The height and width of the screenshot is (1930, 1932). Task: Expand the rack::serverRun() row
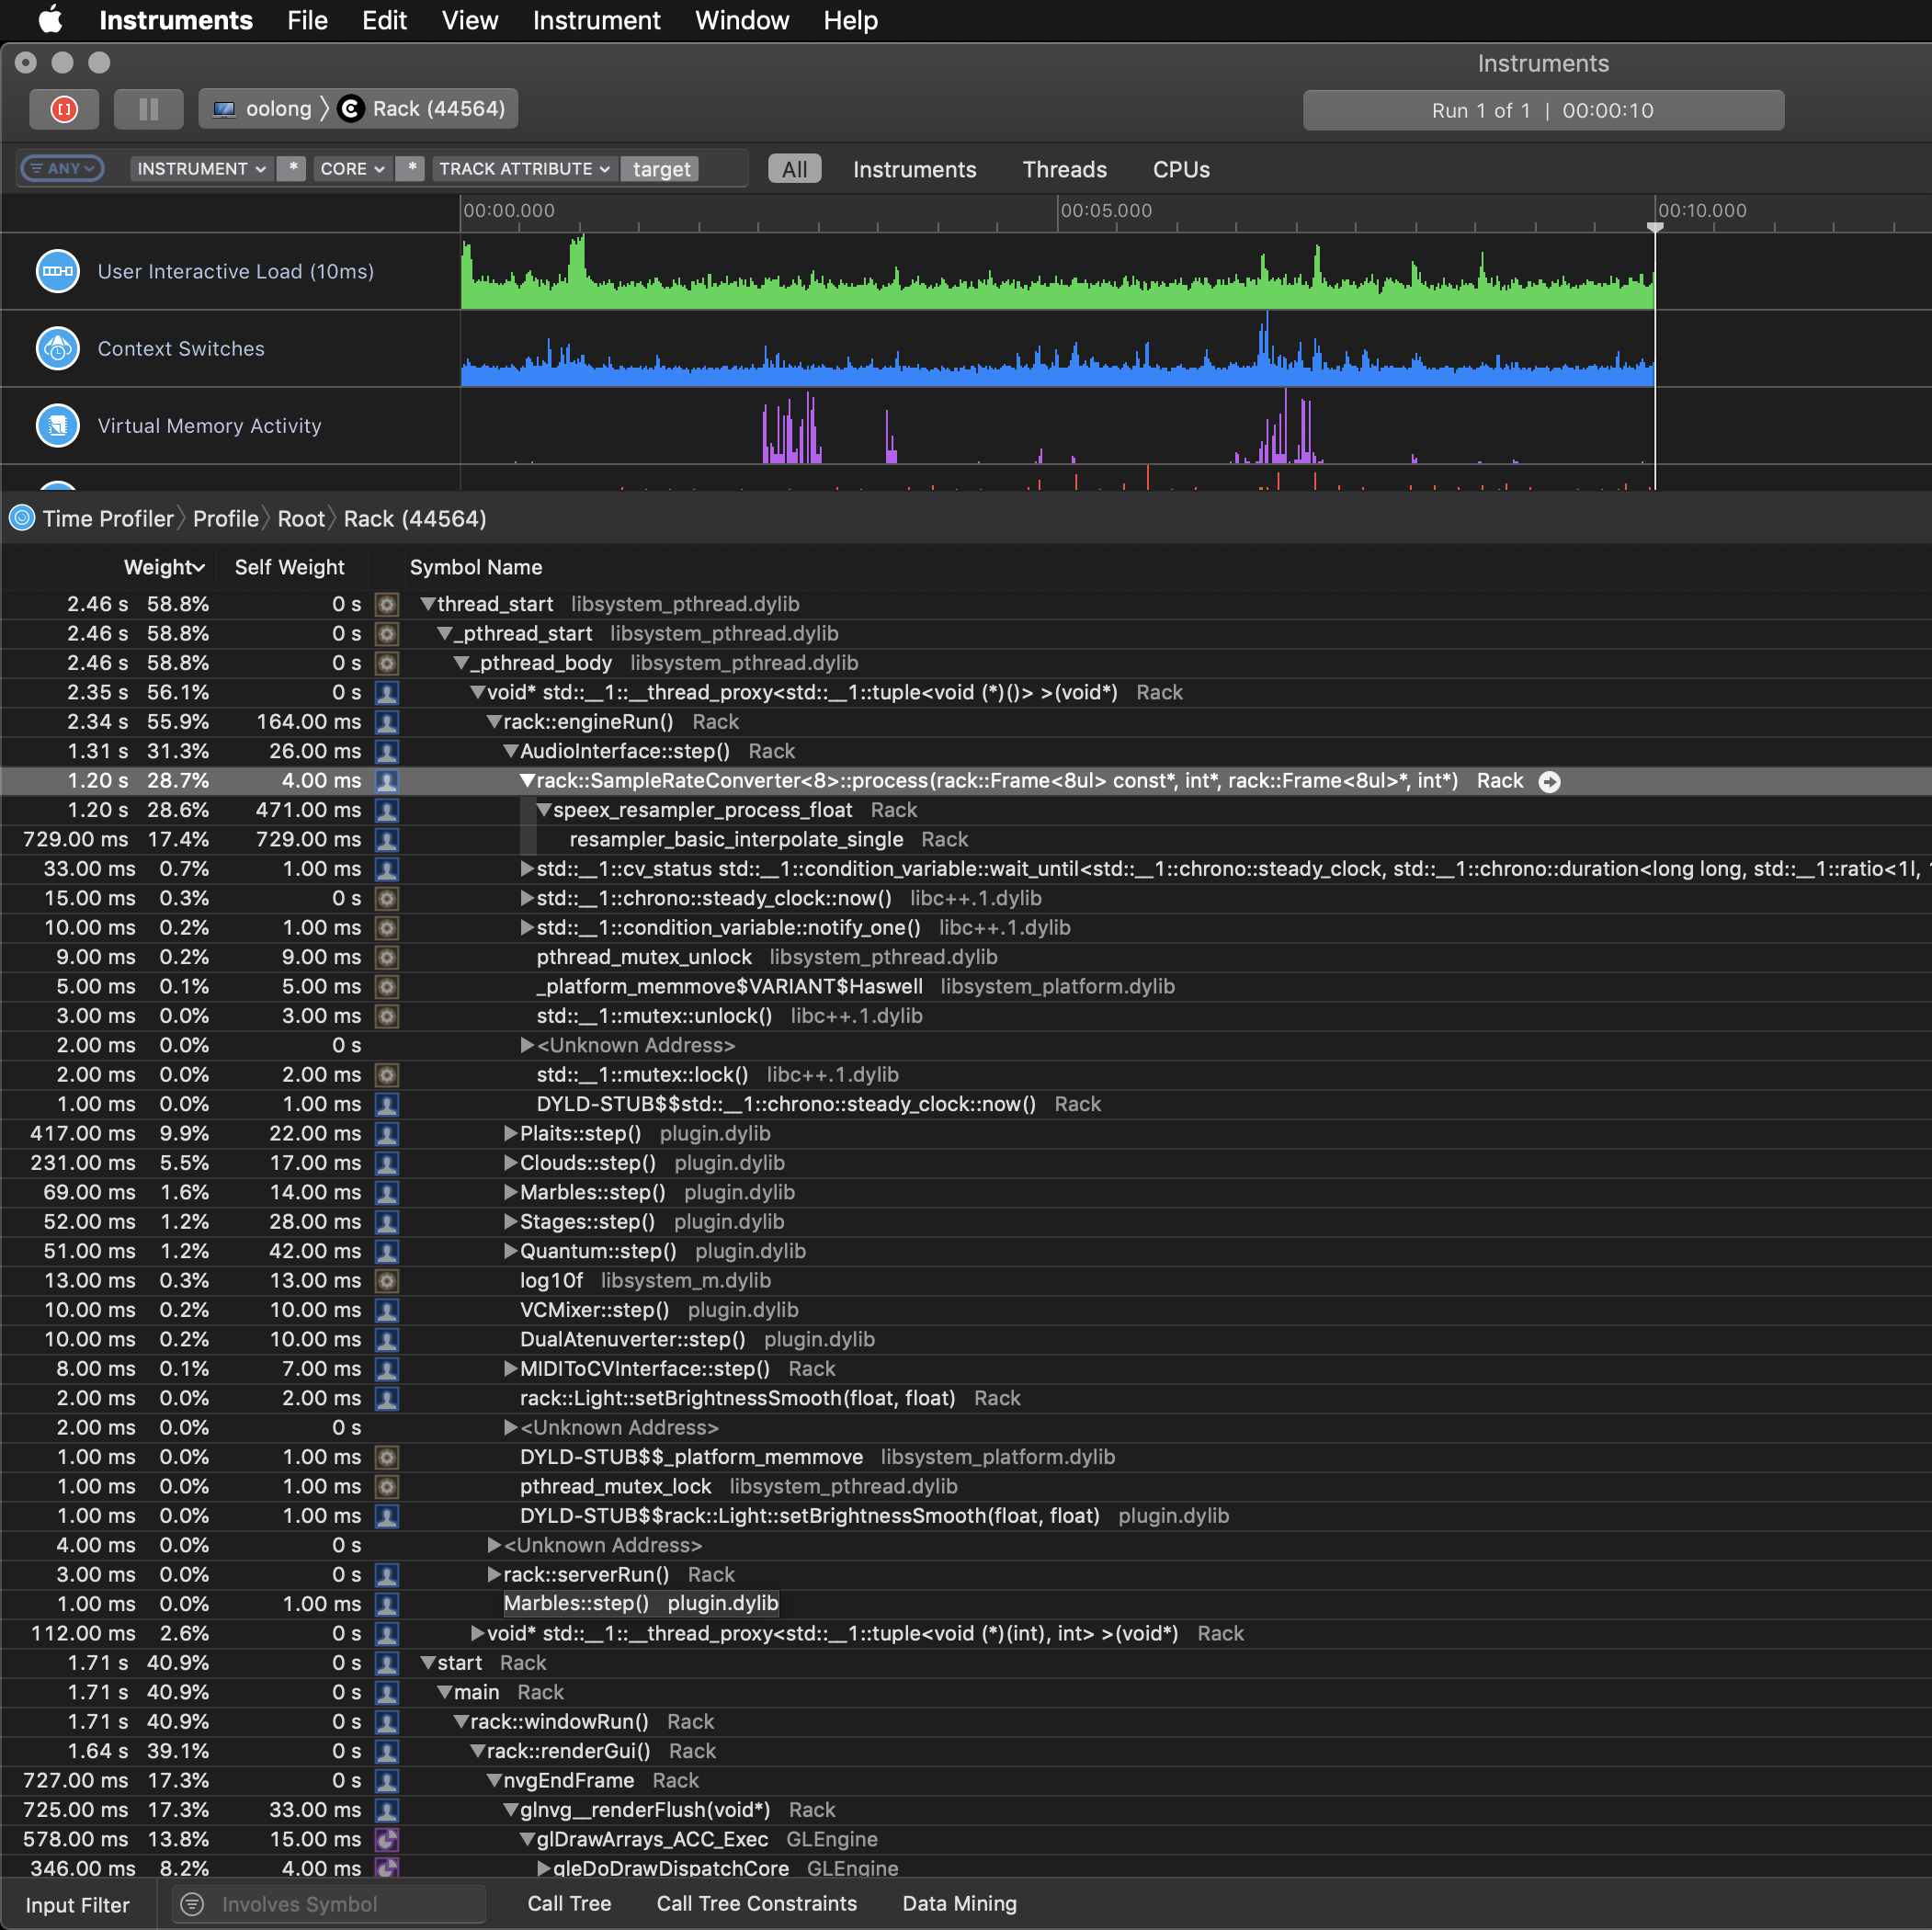(494, 1574)
